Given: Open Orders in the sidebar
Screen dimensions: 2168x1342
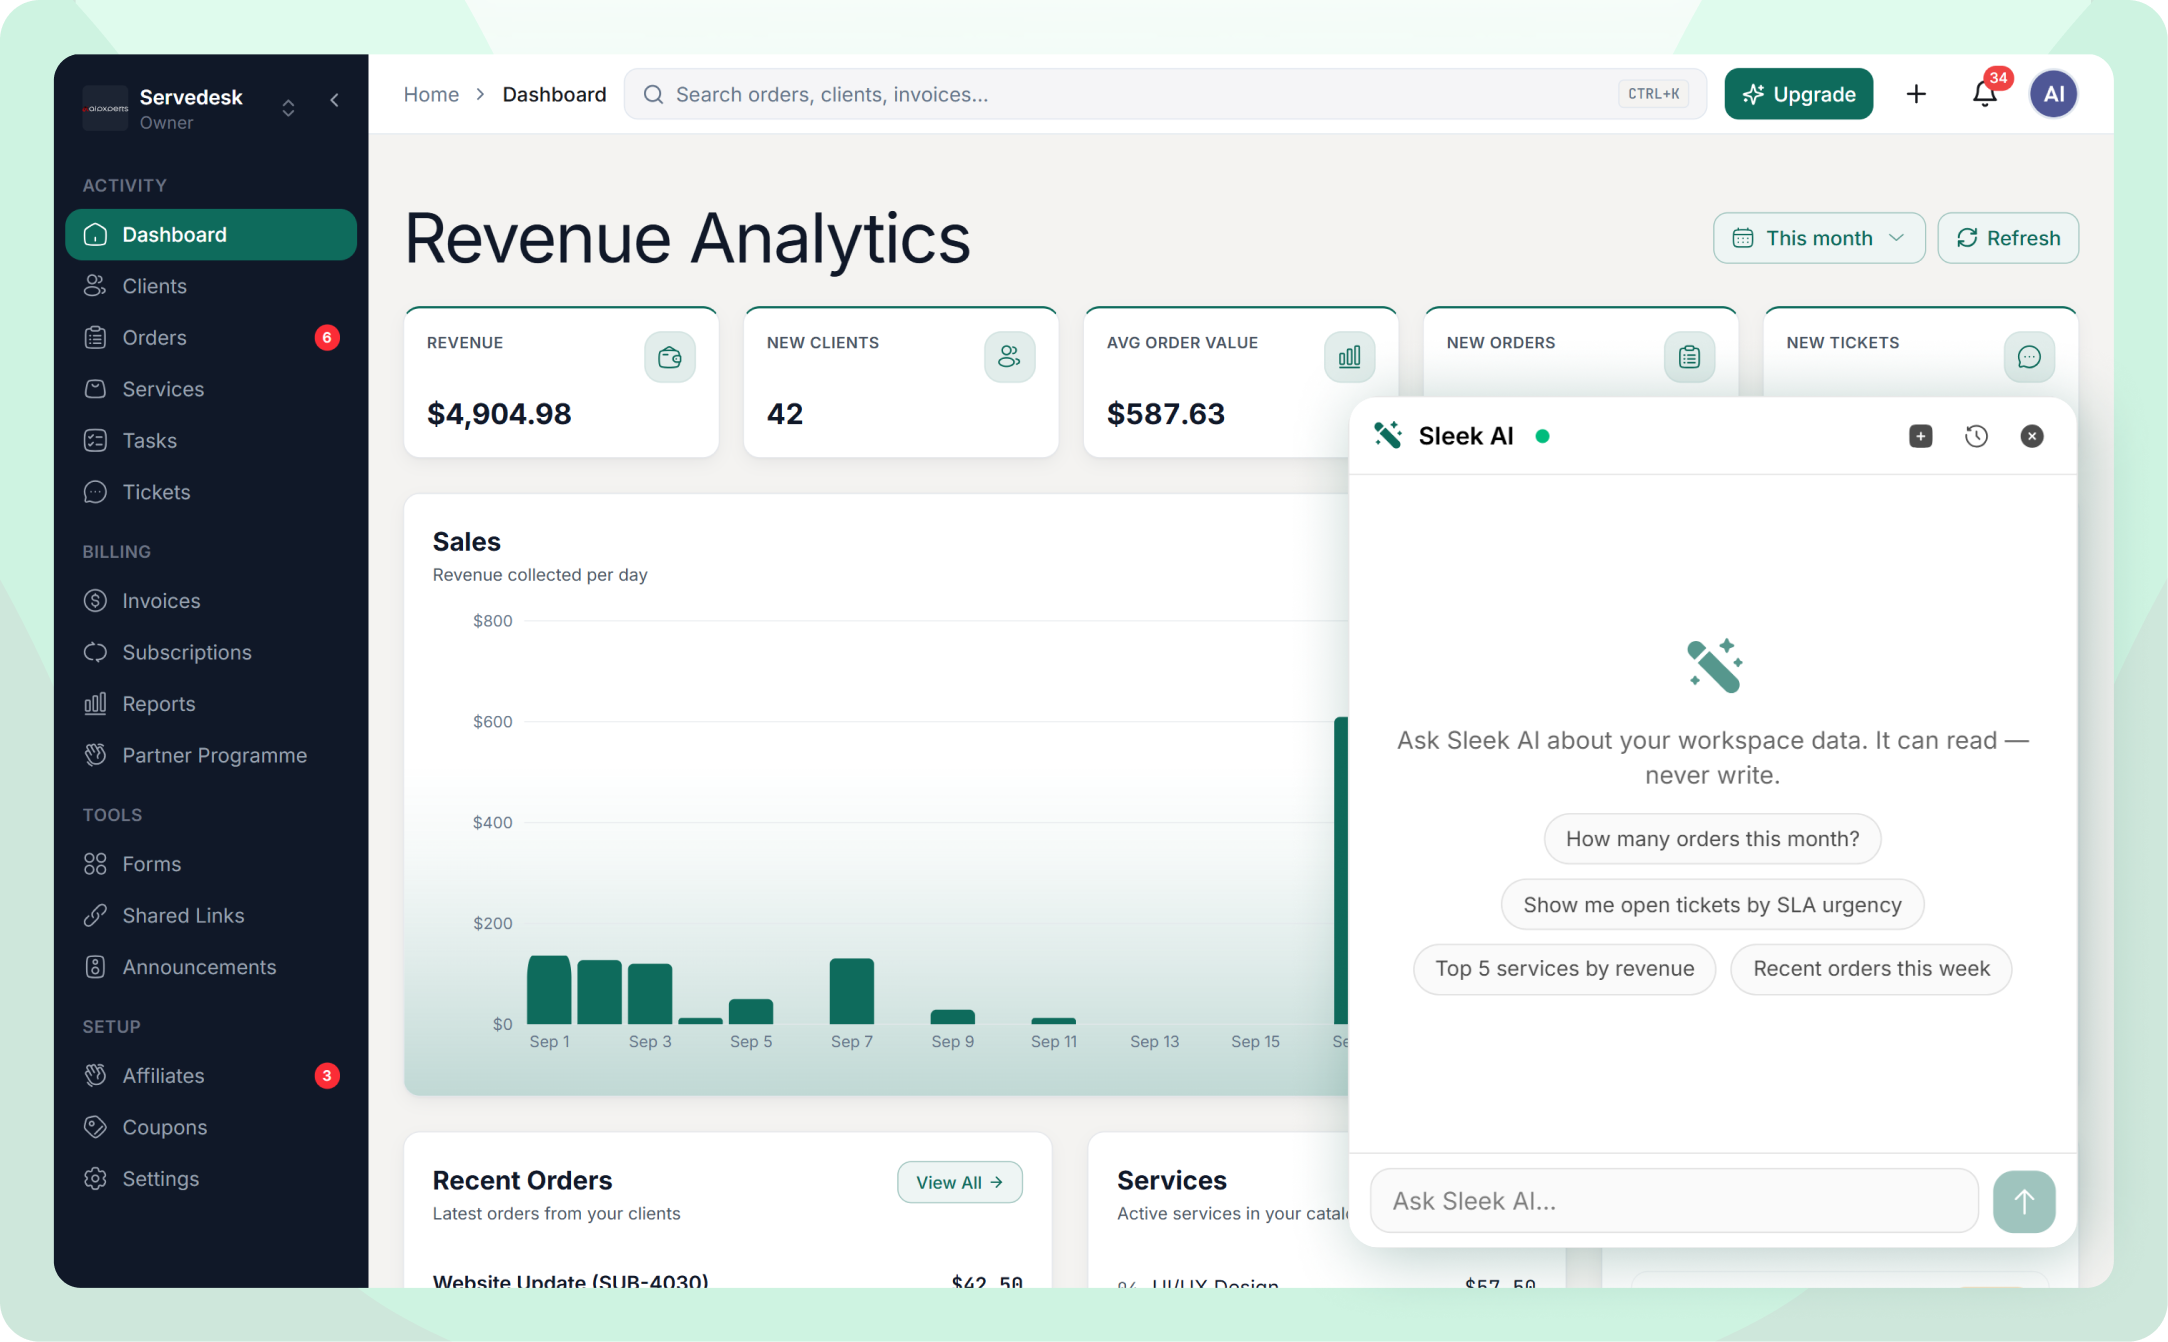Looking at the screenshot, I should point(211,338).
